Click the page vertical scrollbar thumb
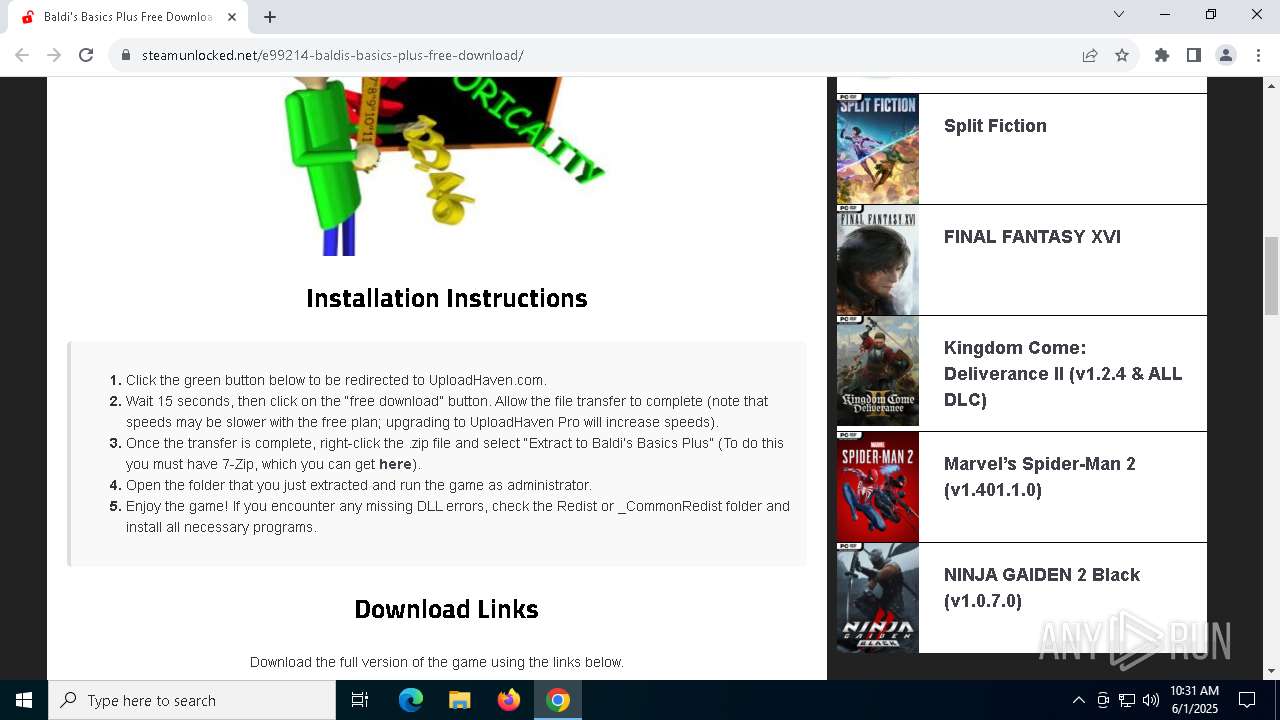The width and height of the screenshot is (1280, 720). [1271, 276]
